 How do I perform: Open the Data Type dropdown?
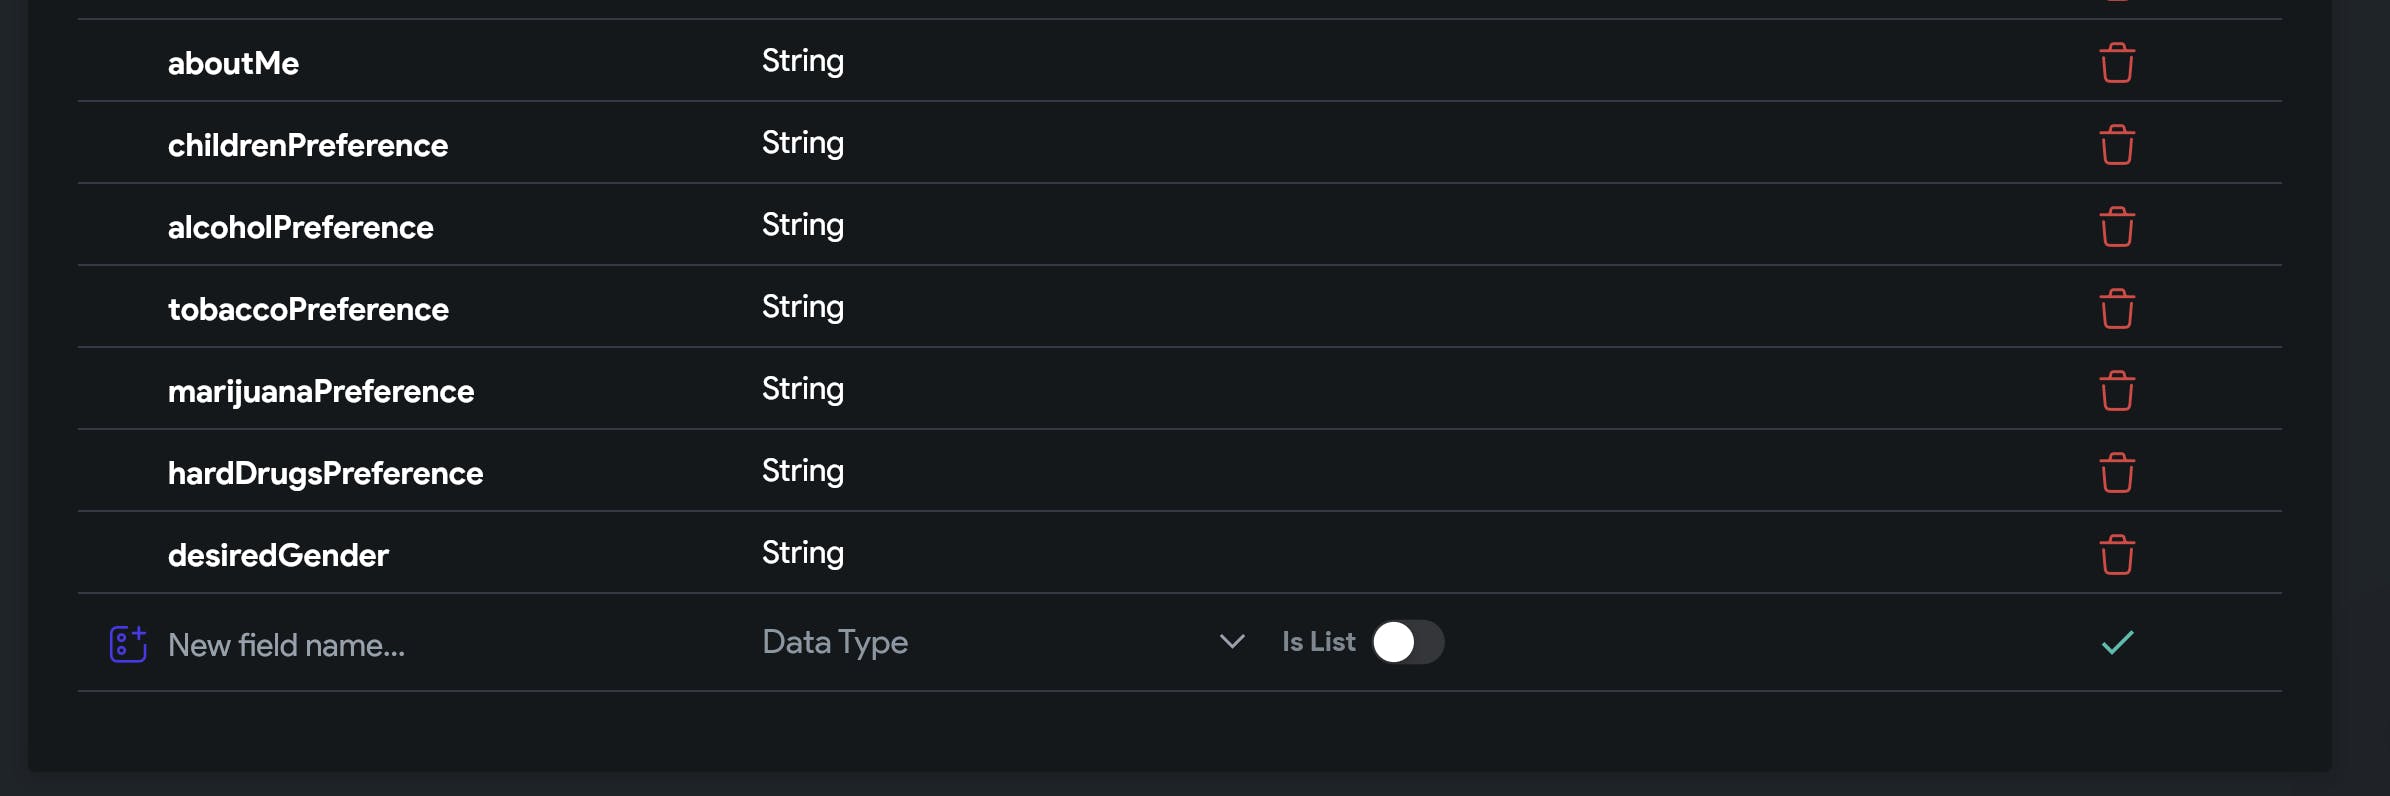tap(990, 642)
